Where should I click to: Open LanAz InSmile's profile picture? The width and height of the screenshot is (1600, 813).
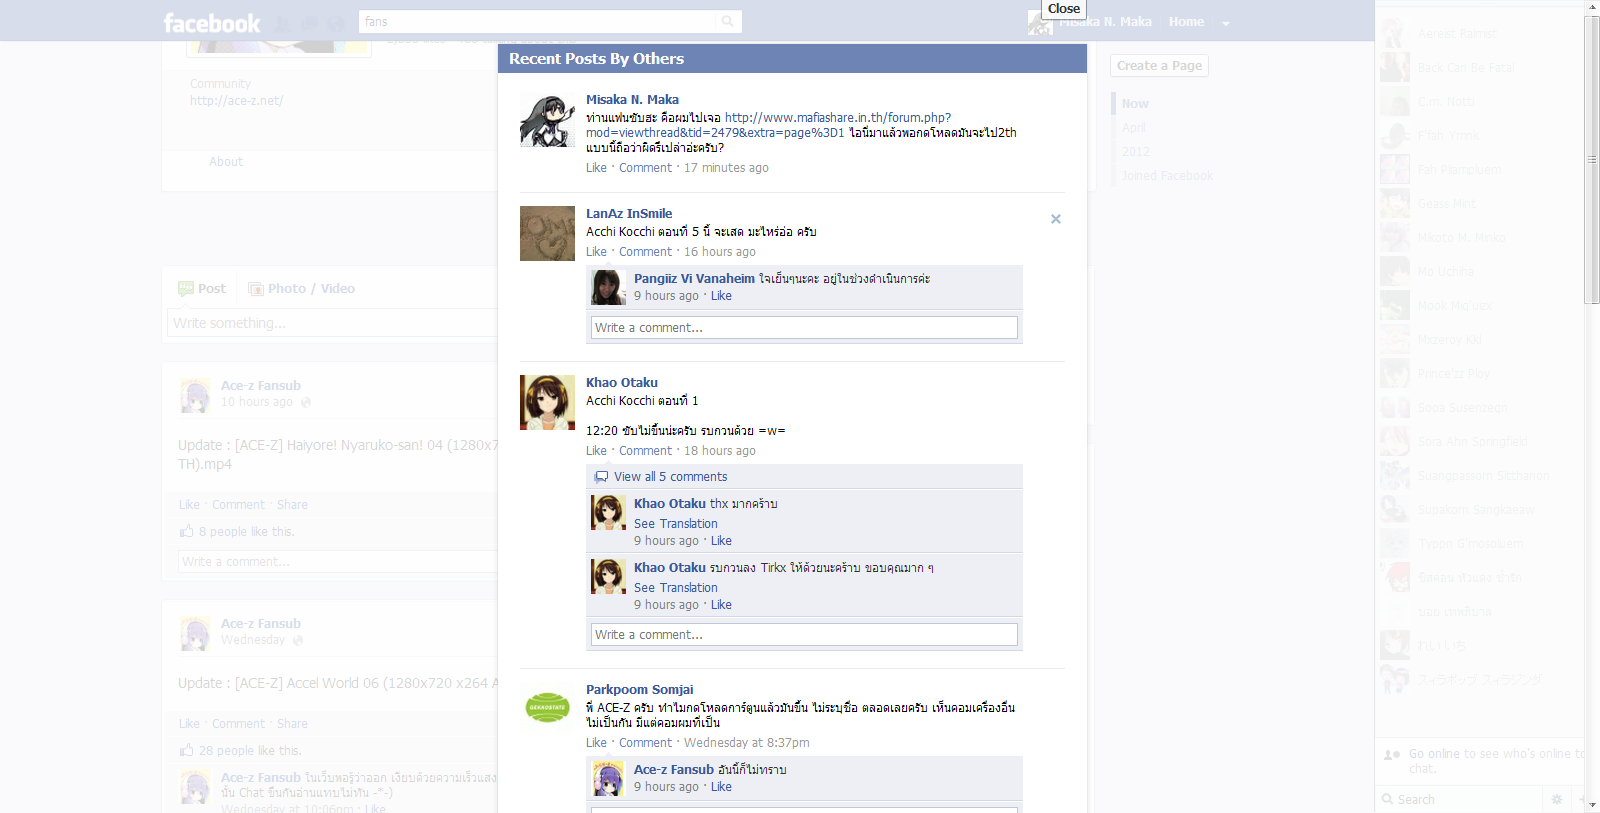(x=547, y=233)
